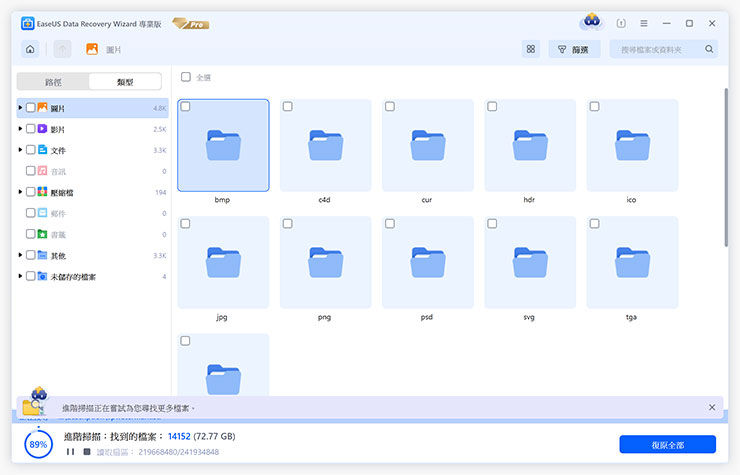Open the hamburger menu in title bar
This screenshot has height=475, width=740.
(x=644, y=23)
